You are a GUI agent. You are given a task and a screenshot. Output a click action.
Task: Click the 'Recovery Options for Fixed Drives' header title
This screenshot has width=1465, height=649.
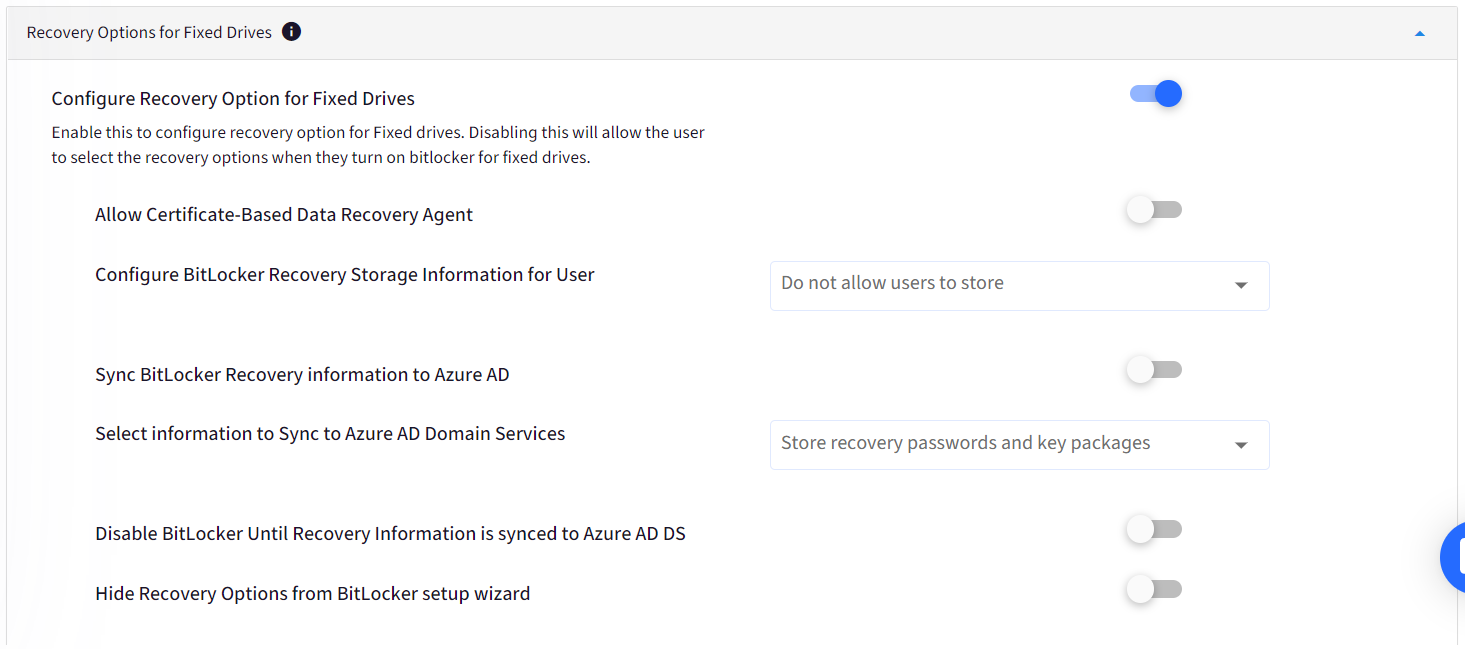(149, 33)
